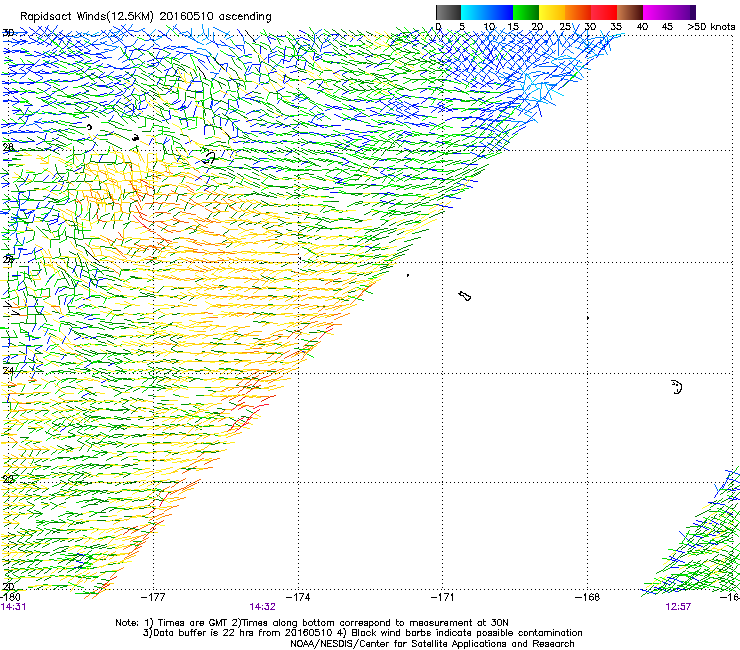Viewport: 740px width, 650px height.
Task: Click the '-177' longitude label
Action: (153, 597)
